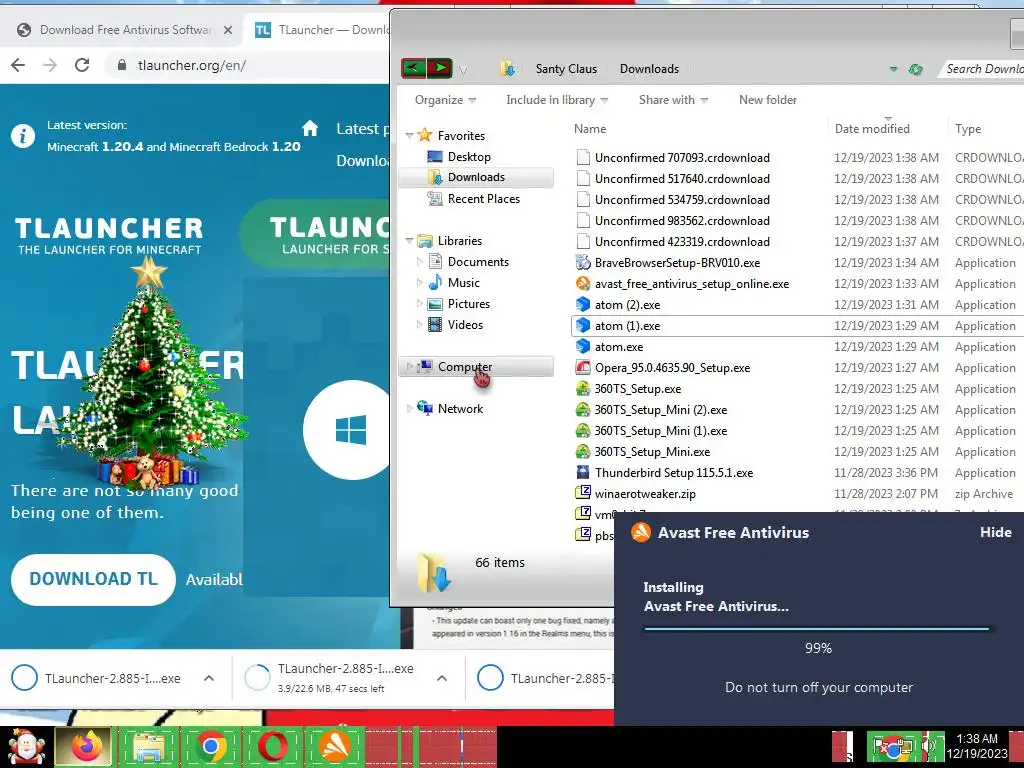Open options chevron for in-progress TLauncher download
The width and height of the screenshot is (1024, 768).
[x=442, y=678]
